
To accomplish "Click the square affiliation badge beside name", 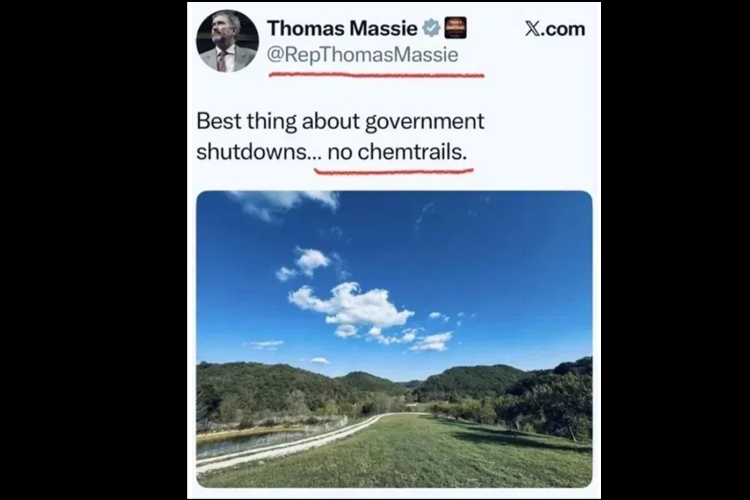I will click(455, 28).
